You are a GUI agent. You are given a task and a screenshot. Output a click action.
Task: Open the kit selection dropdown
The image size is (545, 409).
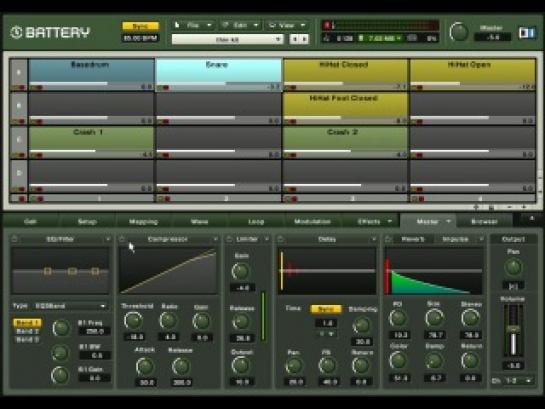pos(227,39)
